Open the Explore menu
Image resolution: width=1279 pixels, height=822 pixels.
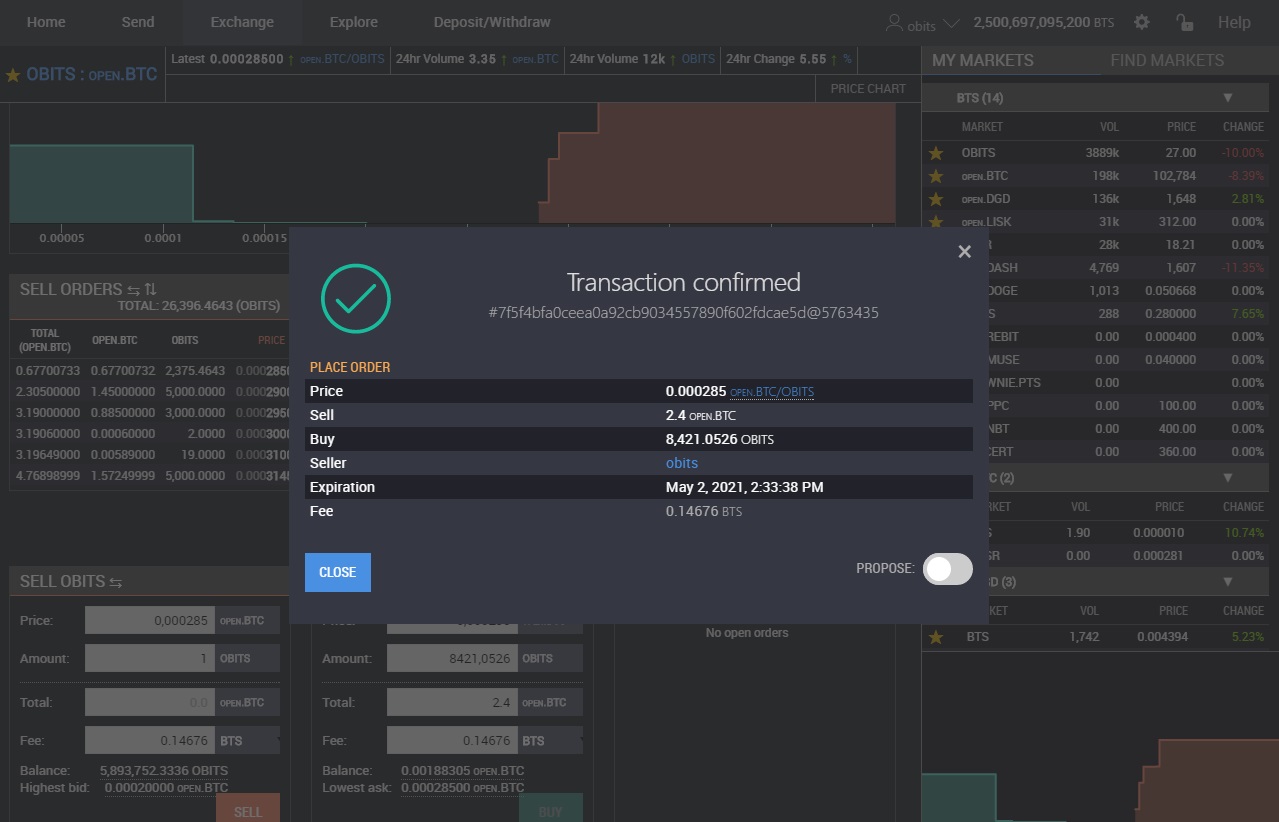[354, 22]
